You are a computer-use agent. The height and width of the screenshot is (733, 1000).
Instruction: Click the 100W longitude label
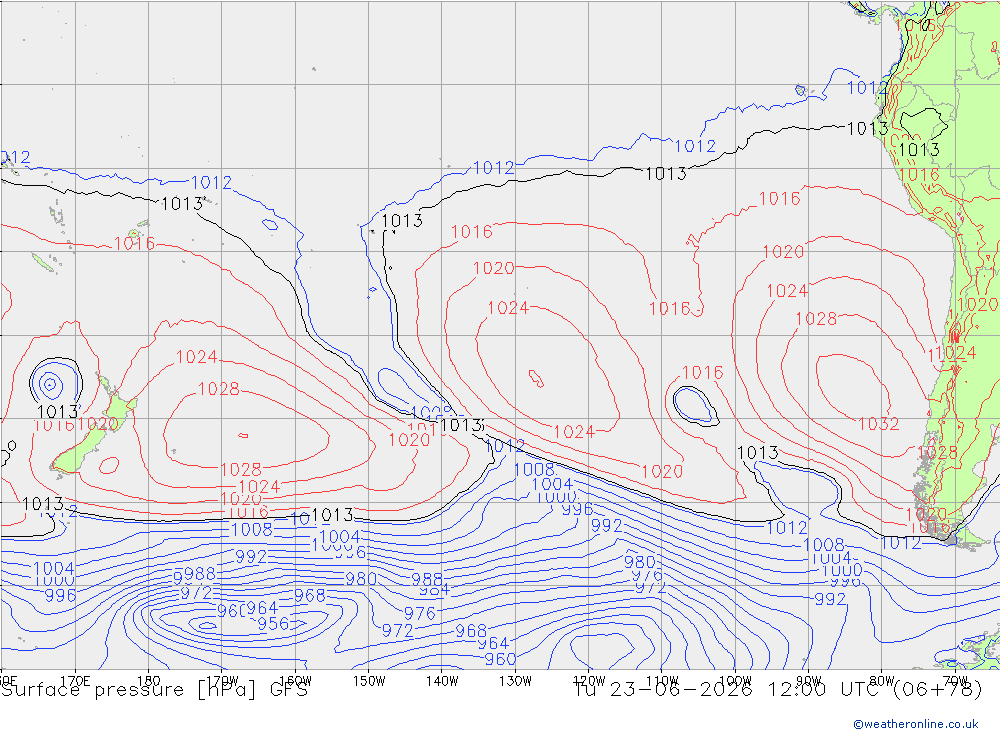tap(735, 681)
